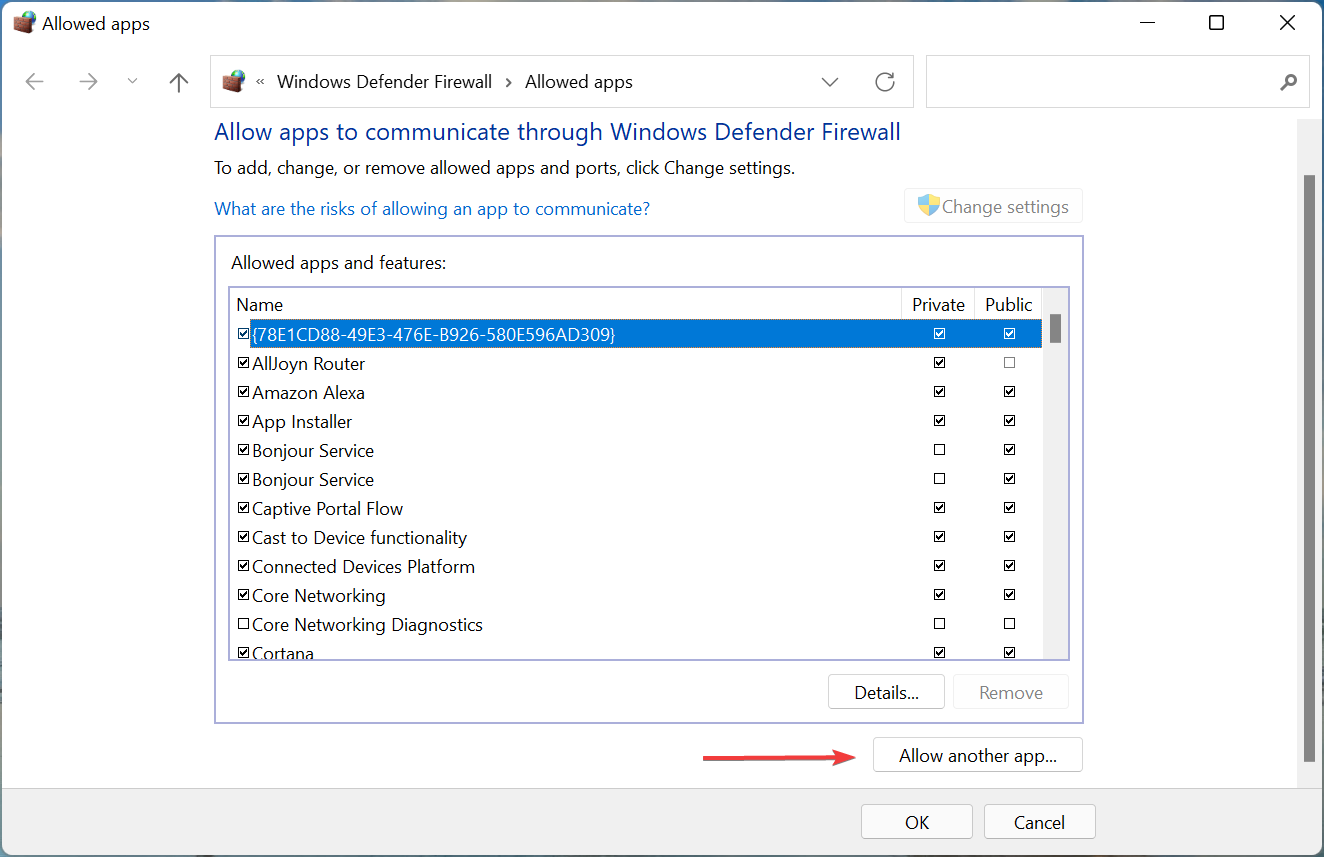Click the firewall icon in address bar

[x=234, y=81]
